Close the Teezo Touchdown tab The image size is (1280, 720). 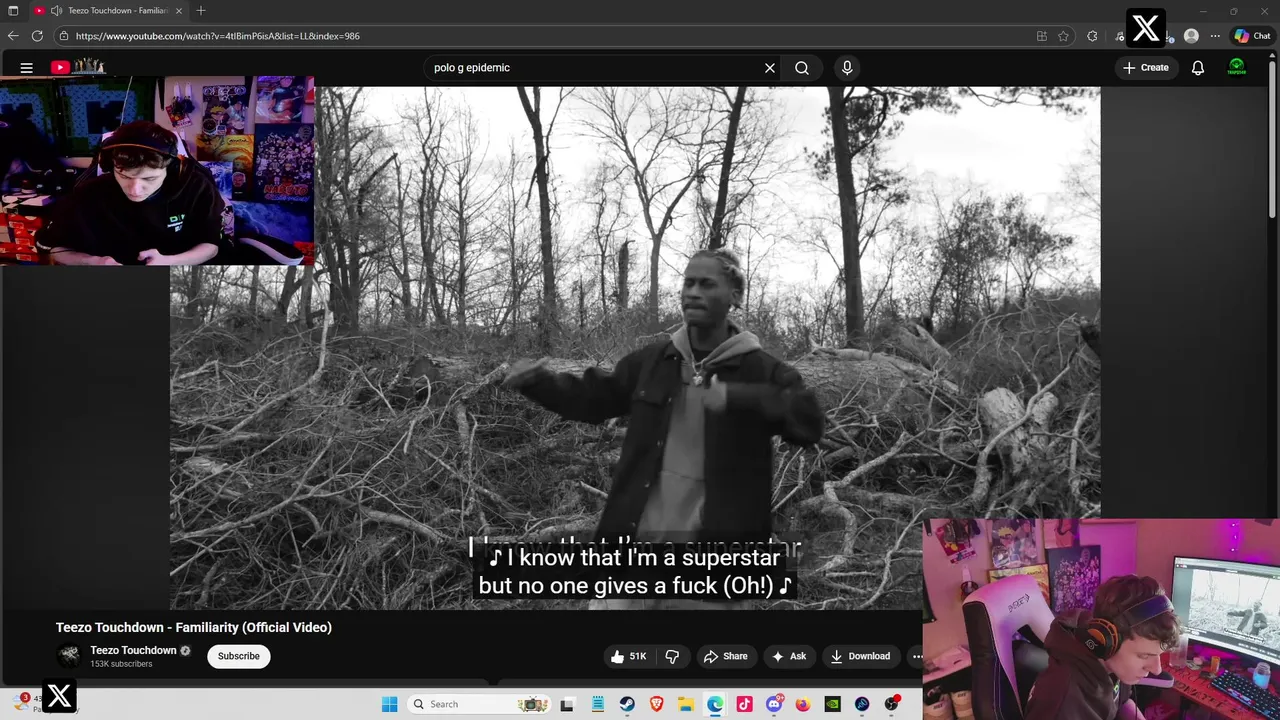coord(179,10)
